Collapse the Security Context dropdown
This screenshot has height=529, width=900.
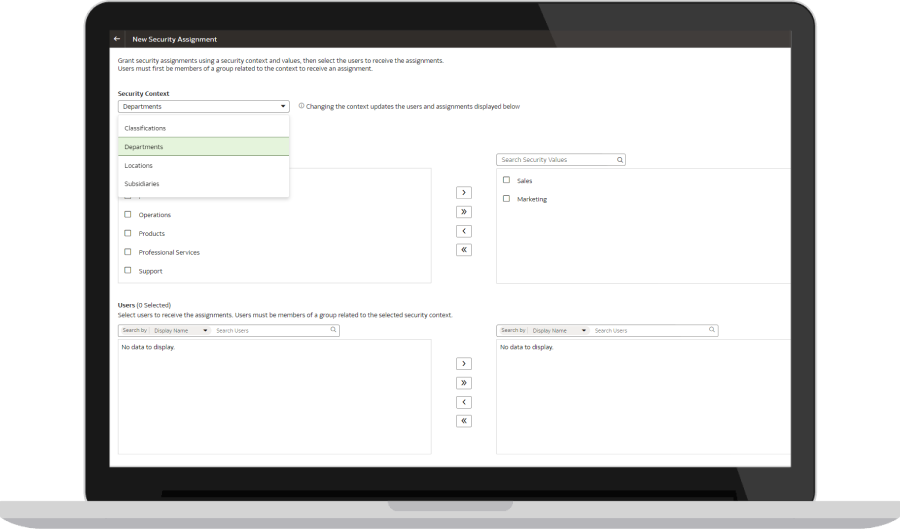coord(283,106)
